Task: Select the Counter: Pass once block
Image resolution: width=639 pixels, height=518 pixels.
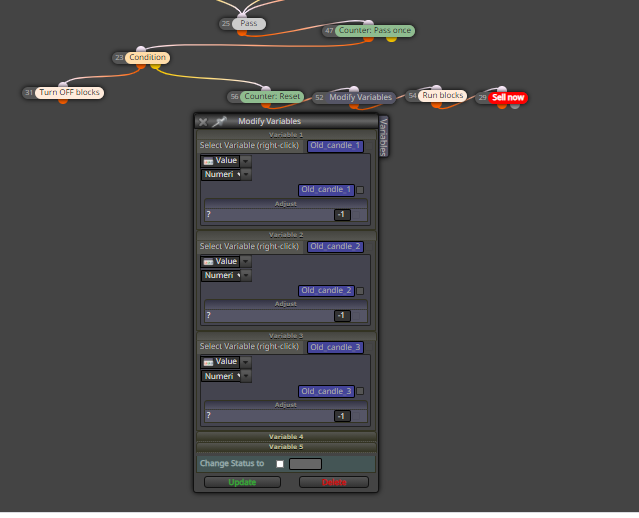Action: pyautogui.click(x=375, y=31)
